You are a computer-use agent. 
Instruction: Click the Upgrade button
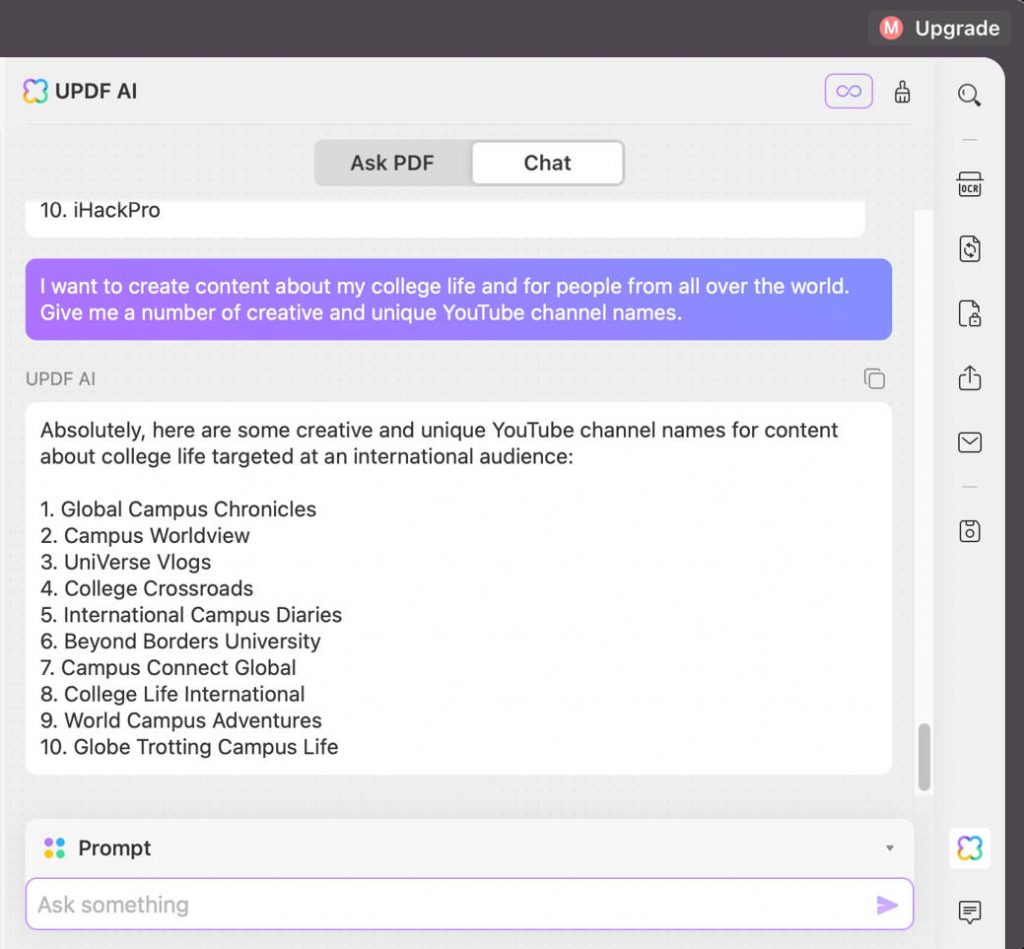(939, 28)
